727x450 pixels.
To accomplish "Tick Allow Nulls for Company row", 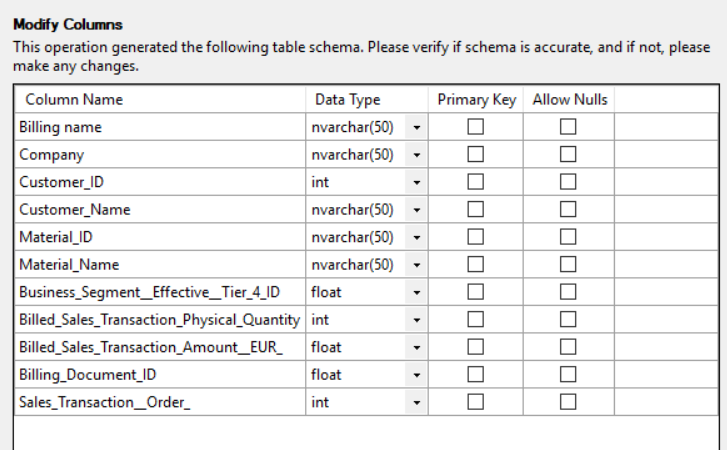I will (568, 155).
